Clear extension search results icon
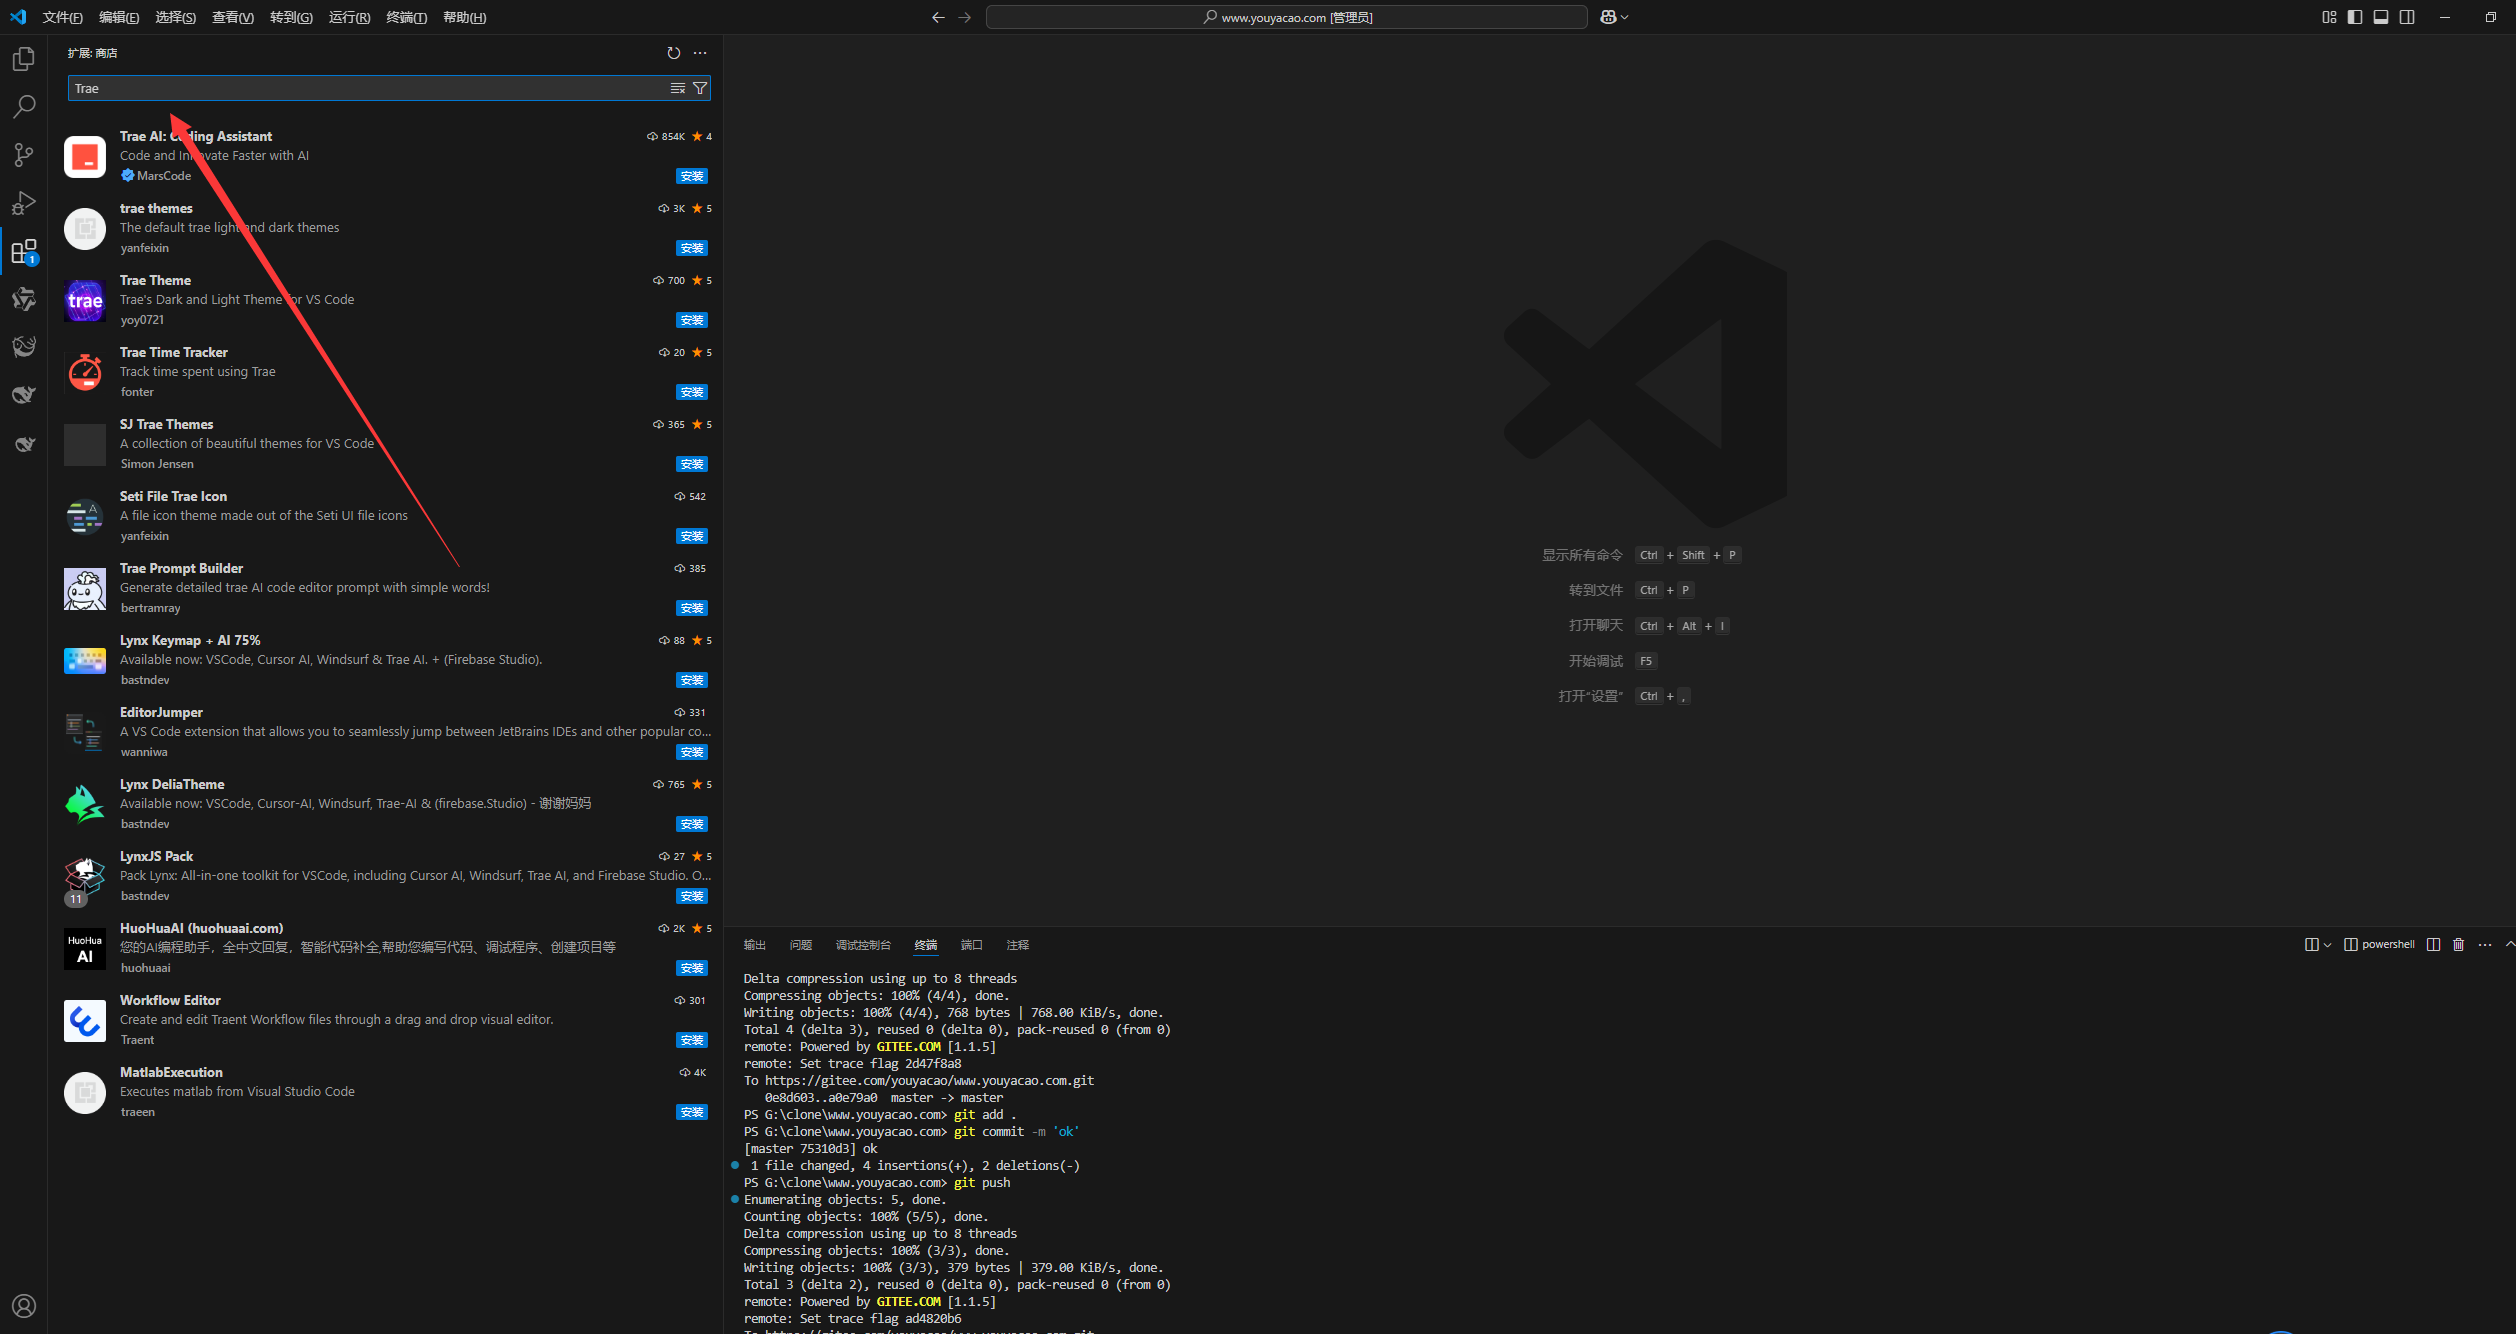This screenshot has height=1334, width=2516. point(678,88)
